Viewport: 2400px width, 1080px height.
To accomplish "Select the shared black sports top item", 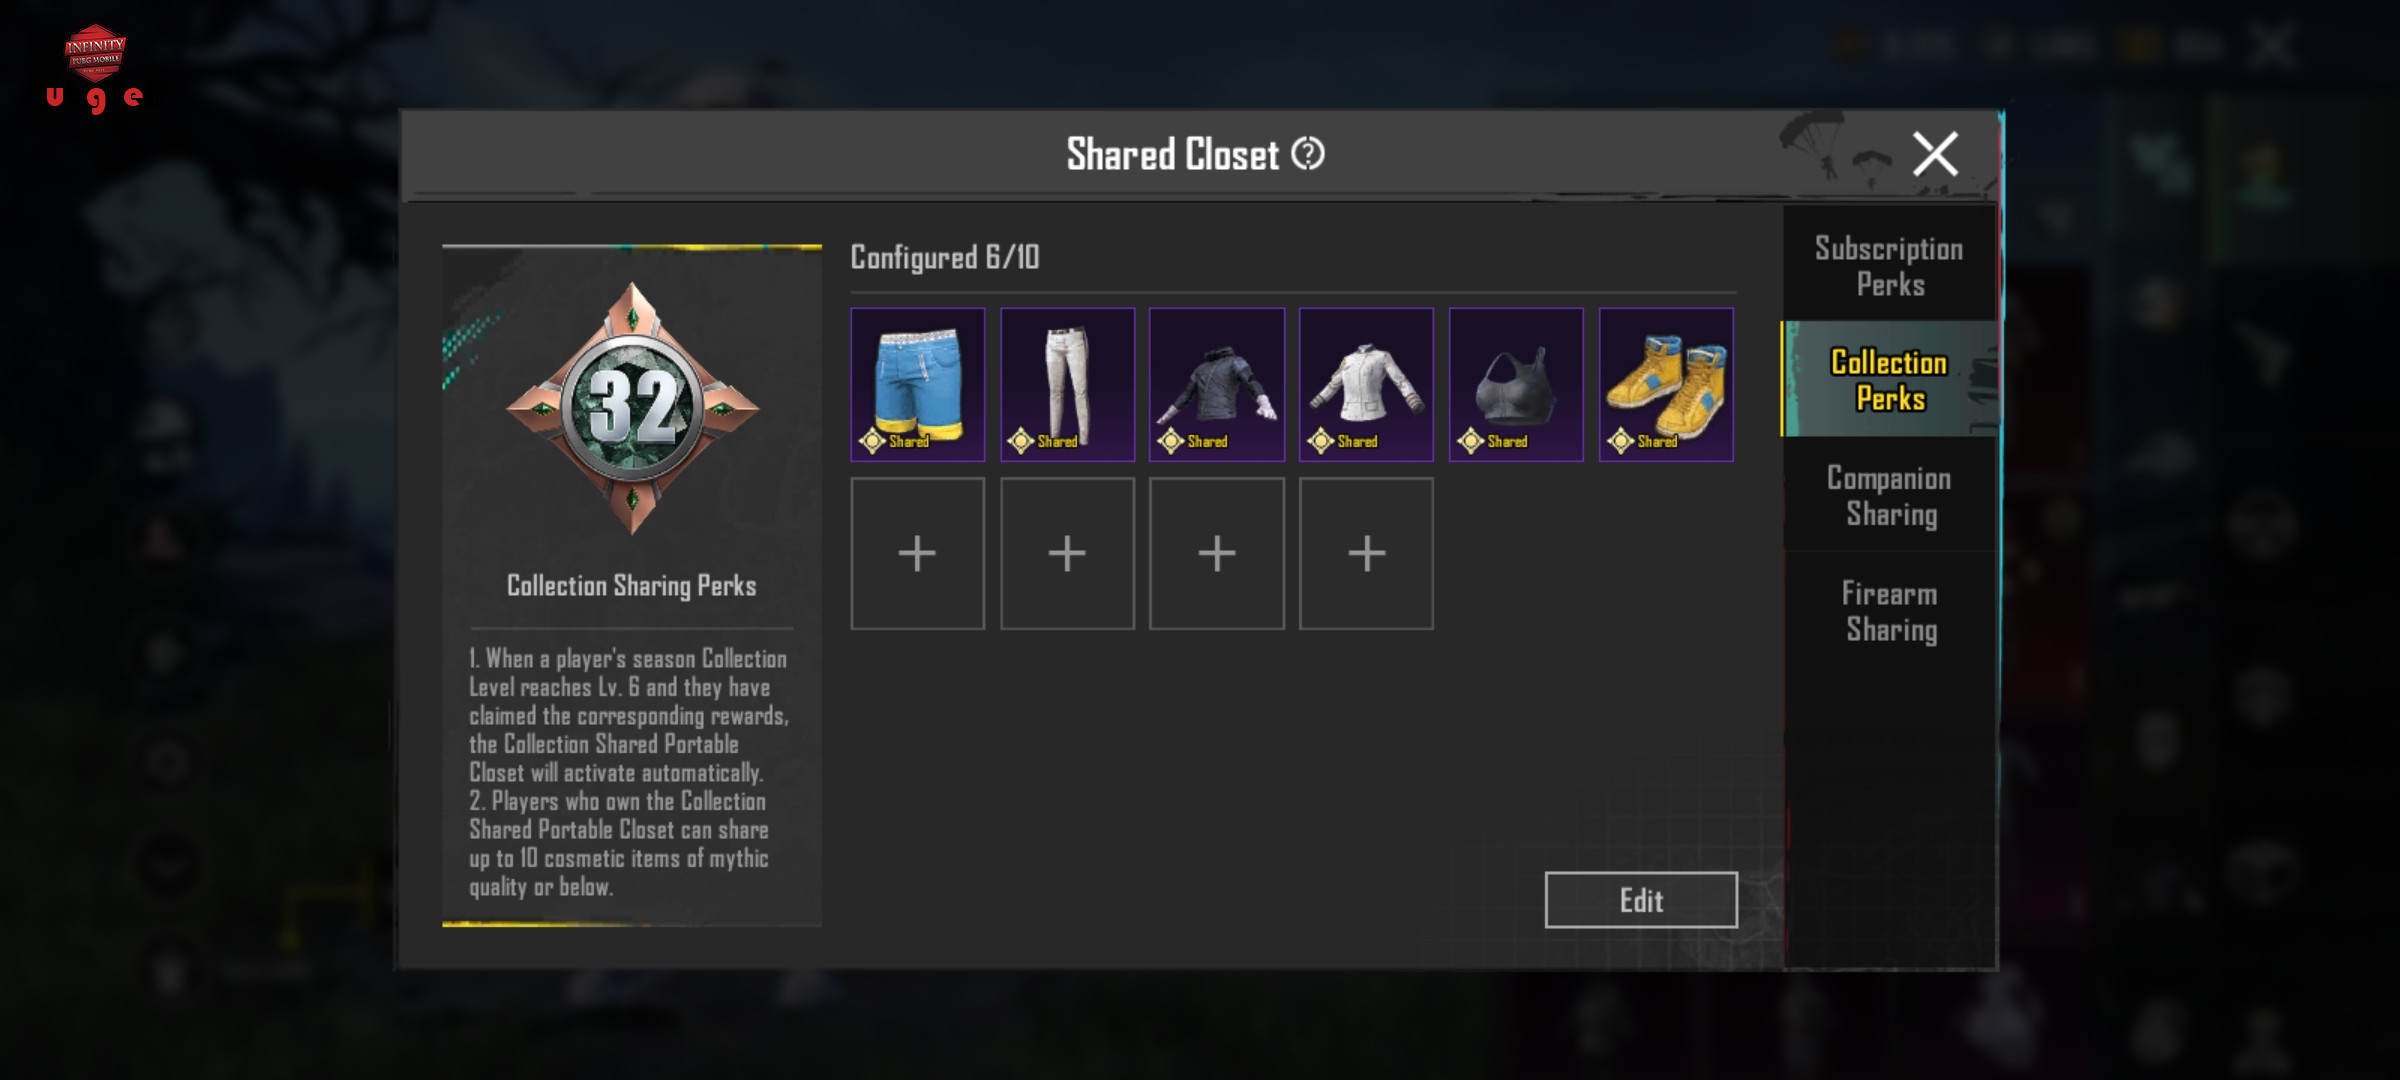I will point(1516,385).
